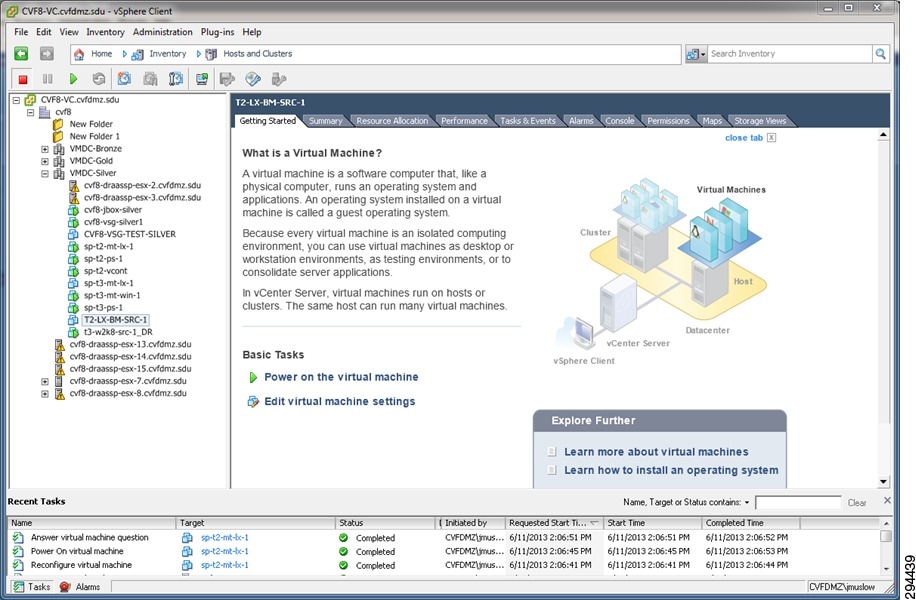
Task: Open the Inventory menu
Action: tap(105, 32)
